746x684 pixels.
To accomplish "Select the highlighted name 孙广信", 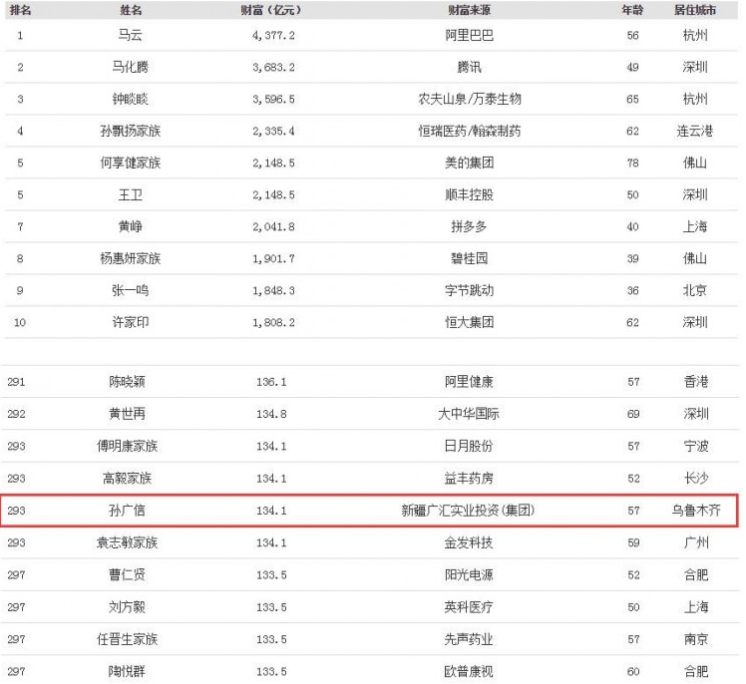I will point(127,510).
